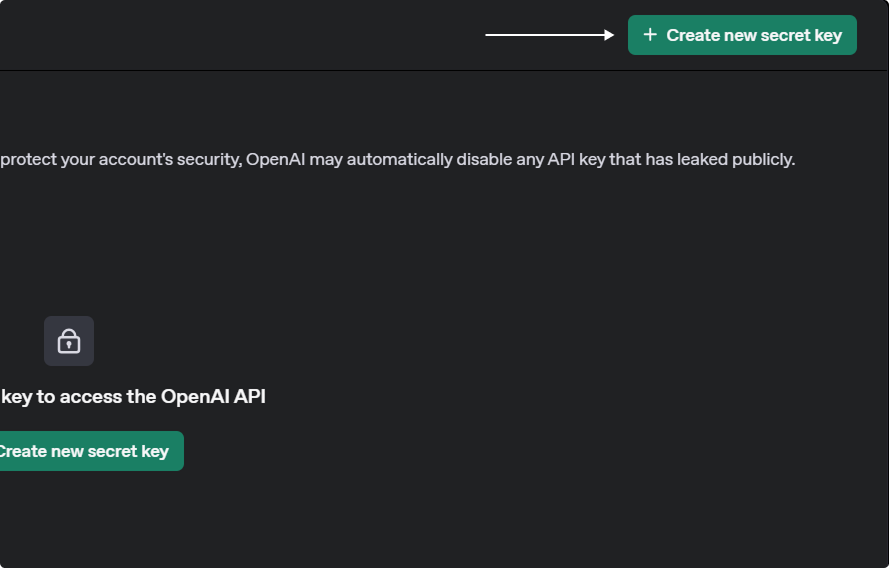Click the plus icon in the header button
The image size is (889, 568).
650,35
